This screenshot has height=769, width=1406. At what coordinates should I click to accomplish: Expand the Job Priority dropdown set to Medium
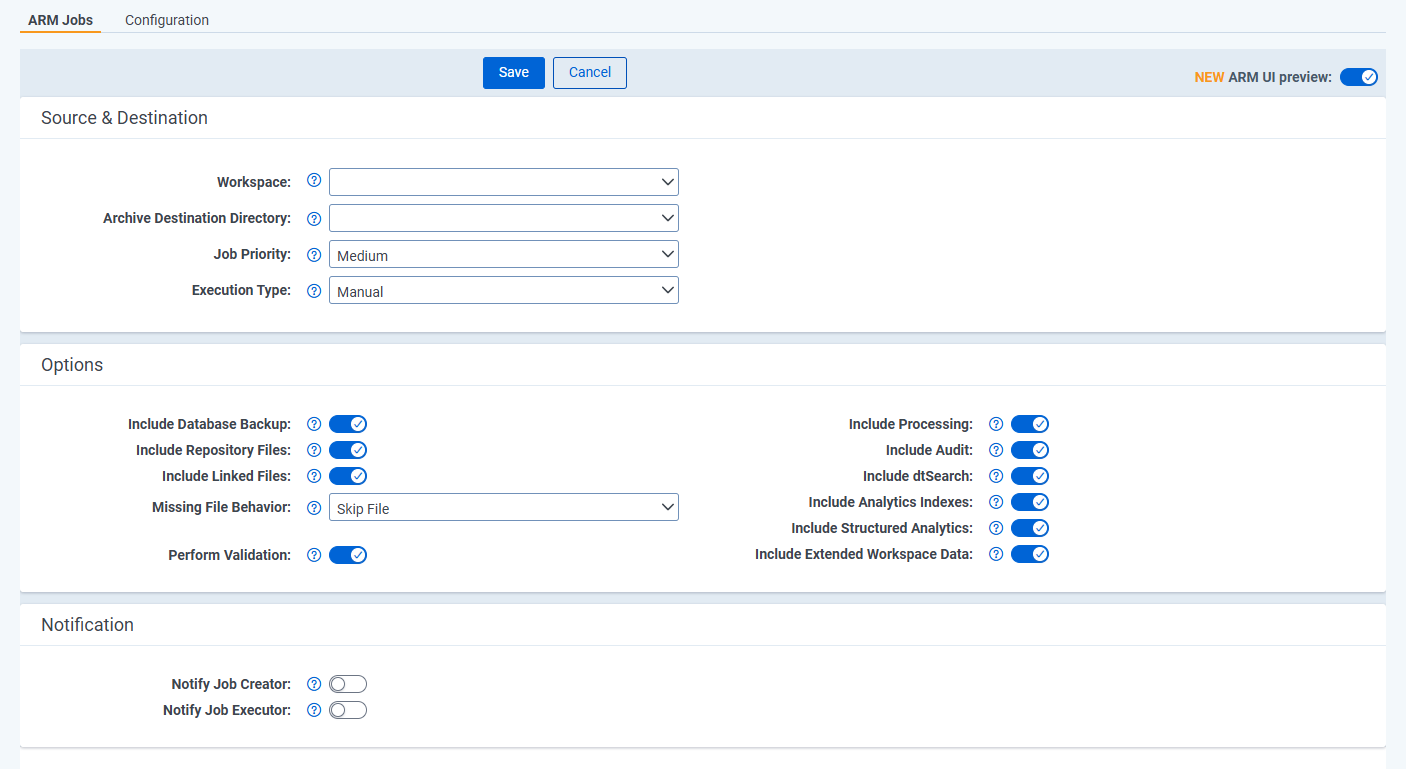tap(503, 255)
